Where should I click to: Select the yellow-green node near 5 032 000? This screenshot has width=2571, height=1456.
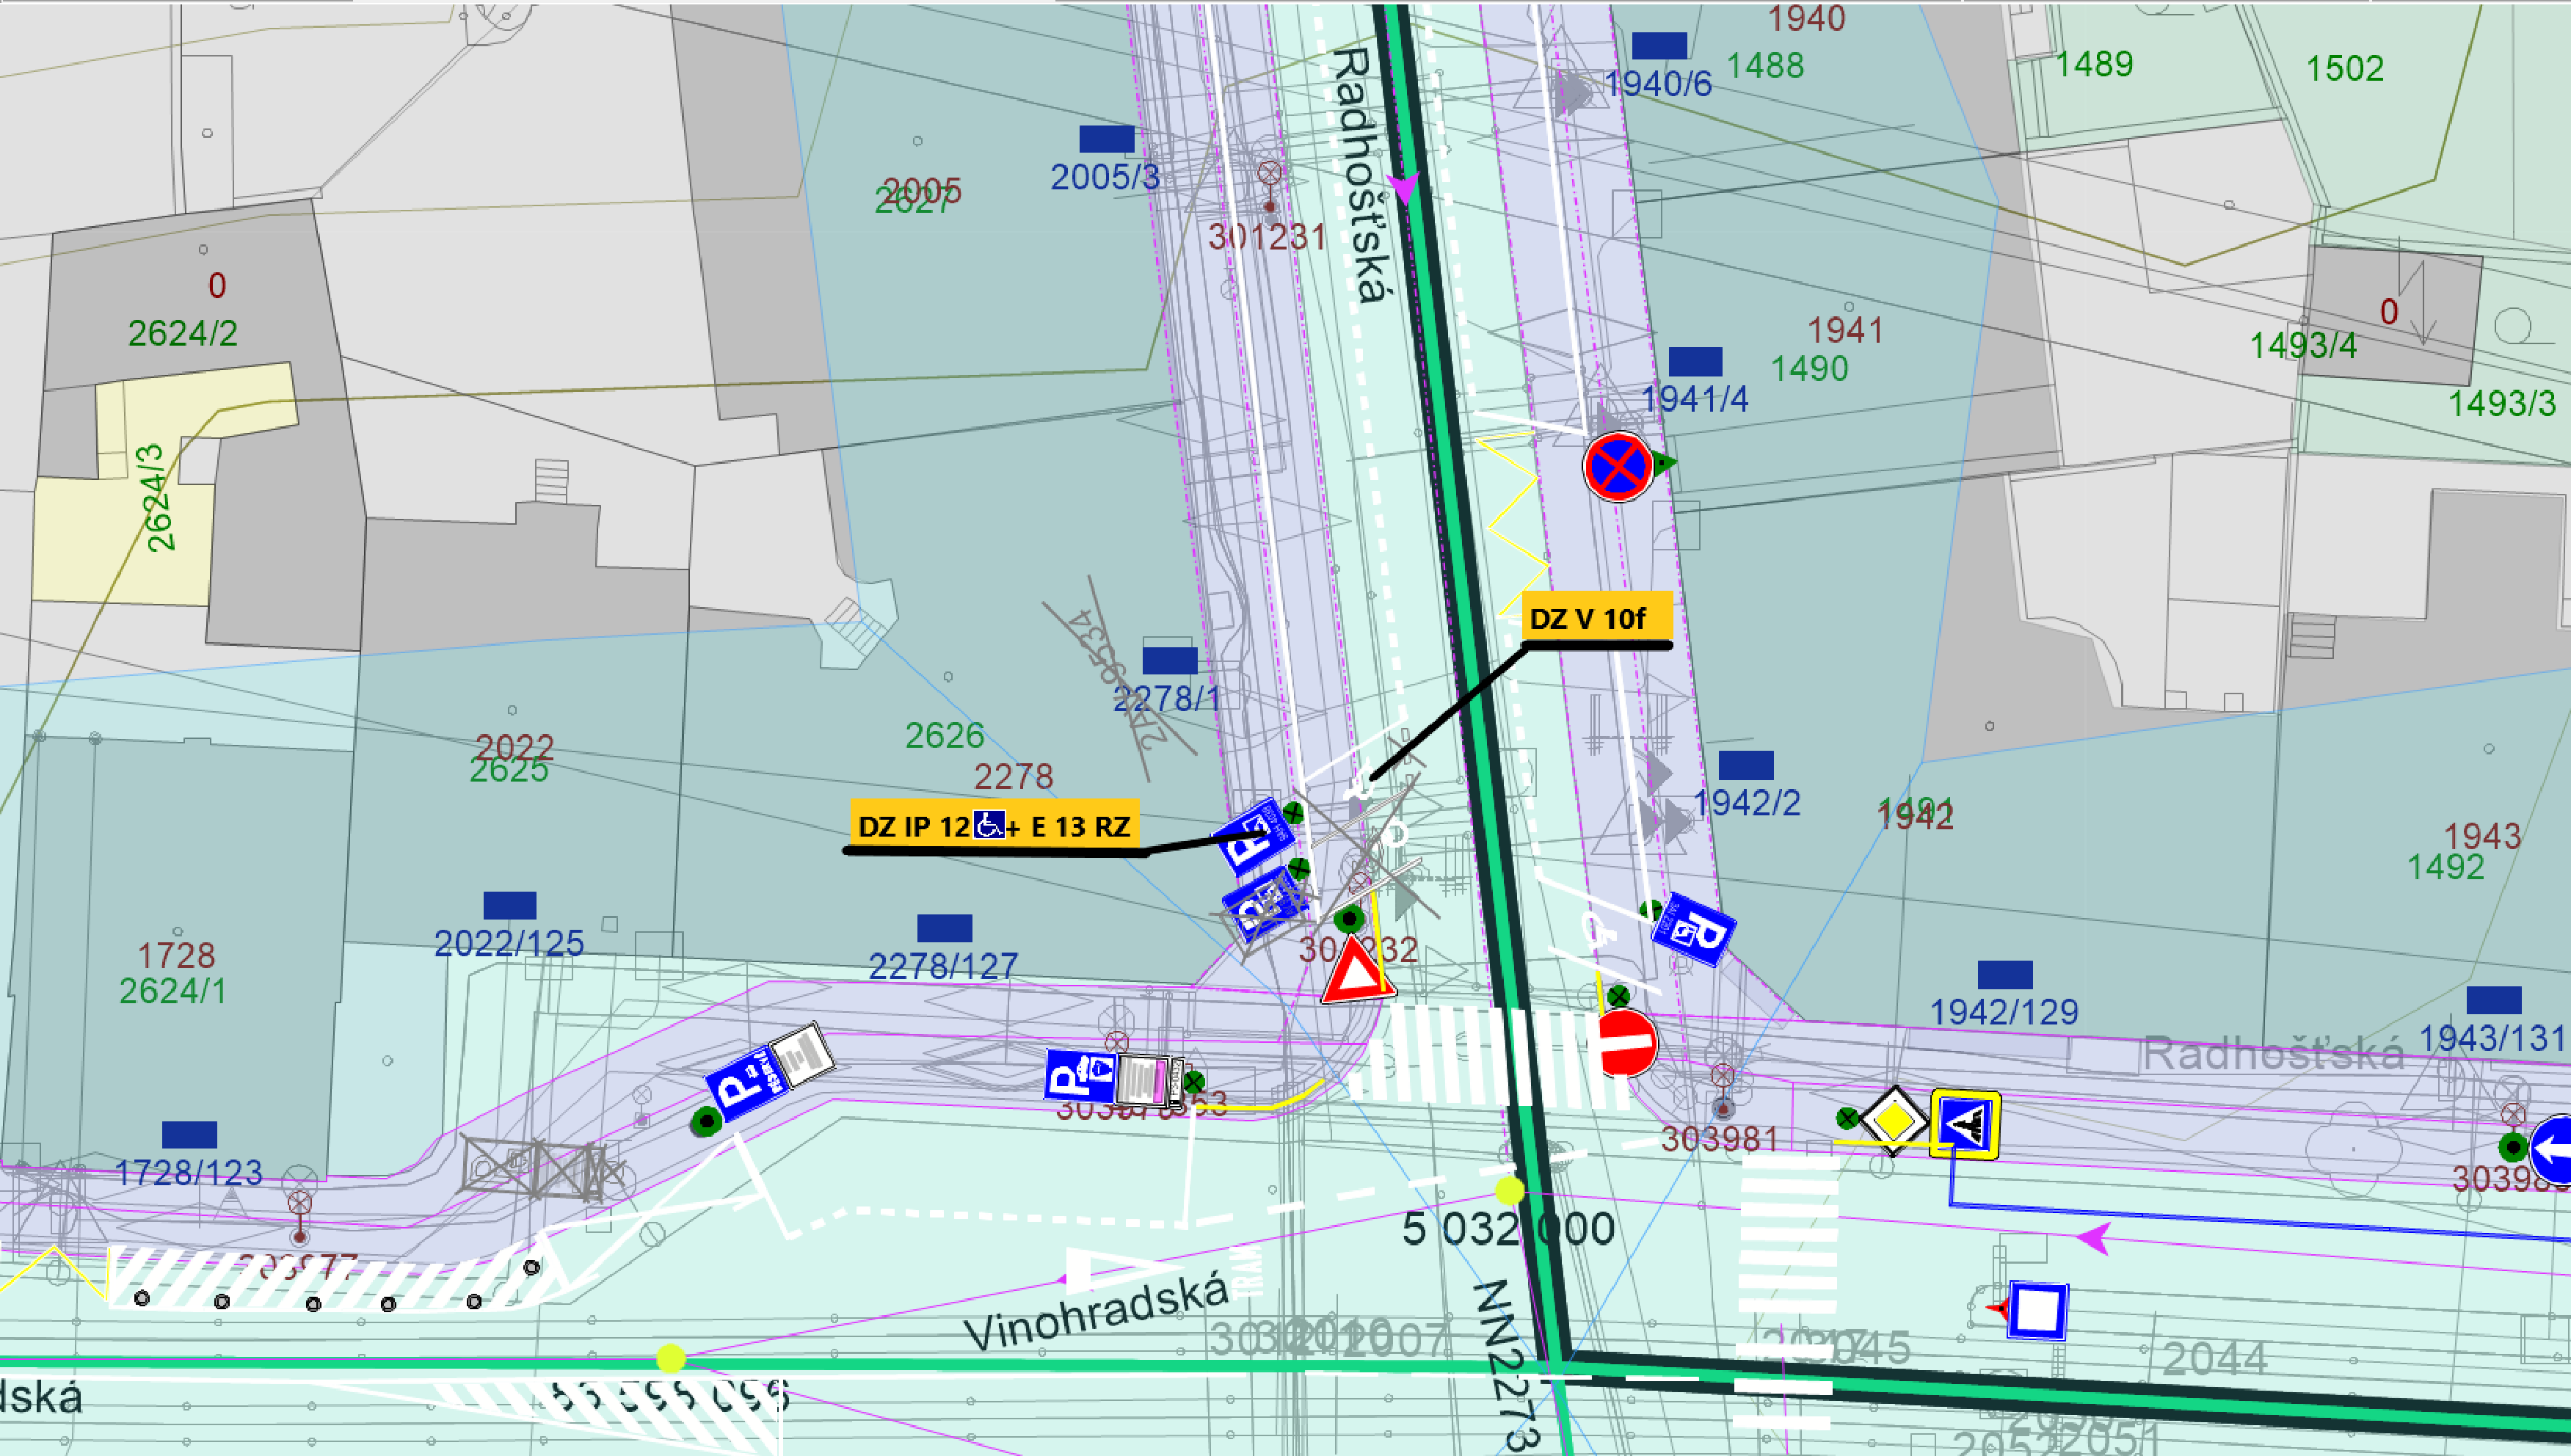coord(1510,1191)
